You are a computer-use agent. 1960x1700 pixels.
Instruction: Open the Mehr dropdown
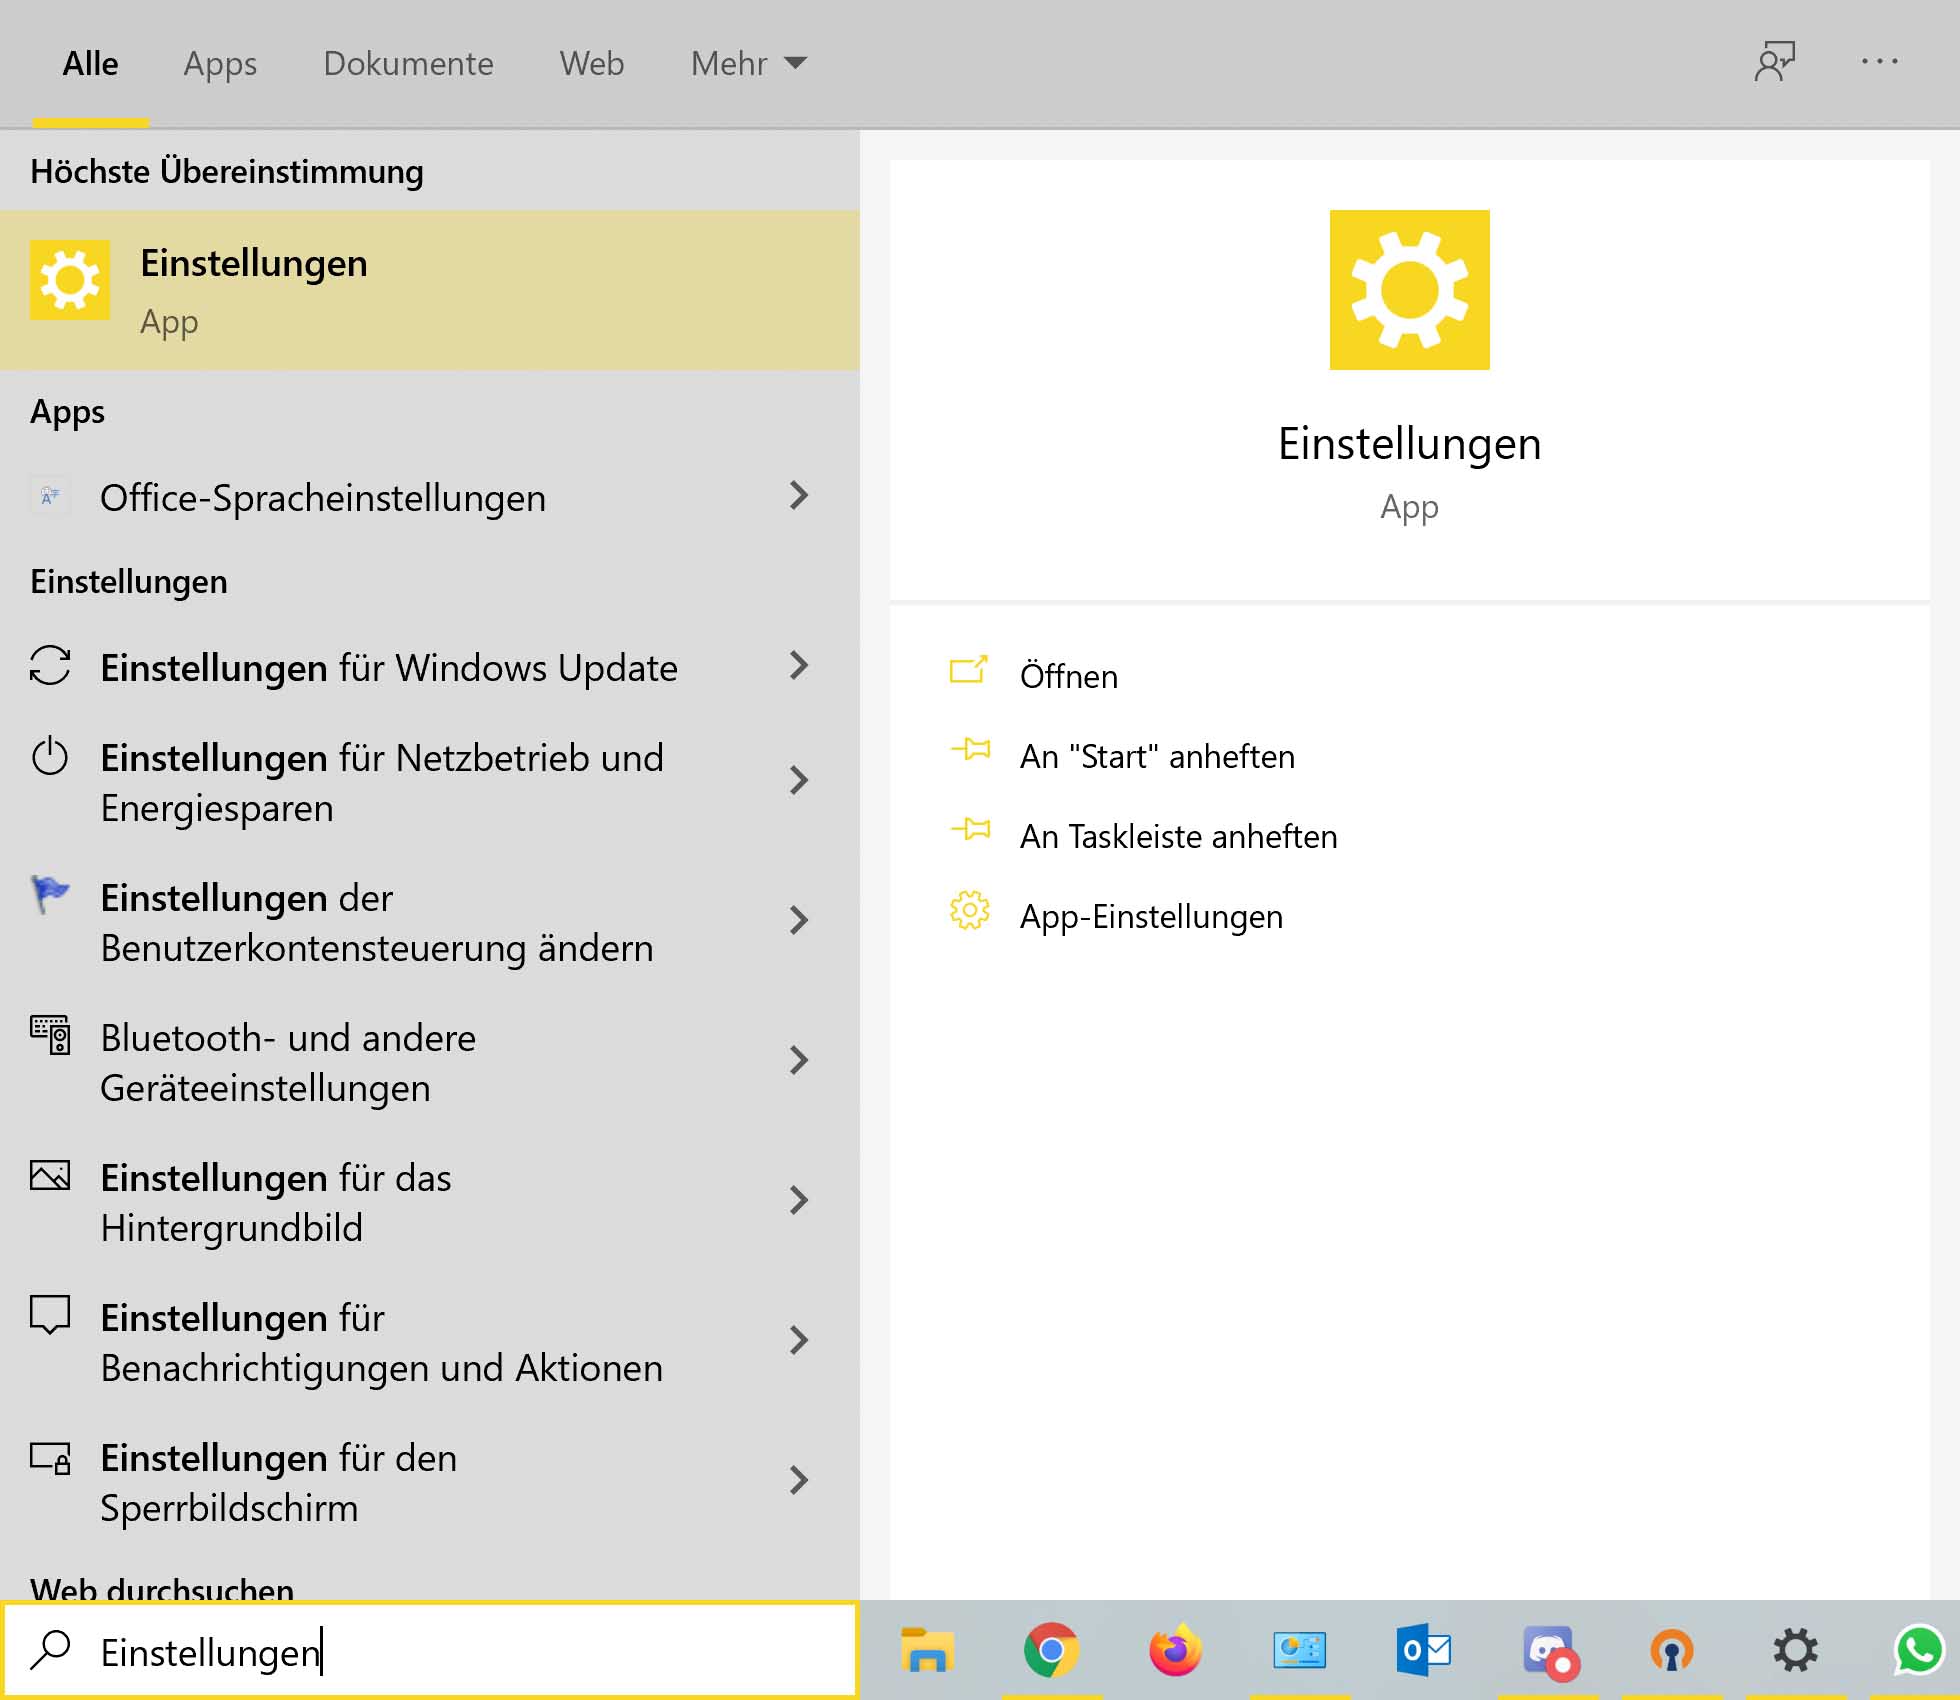(747, 63)
